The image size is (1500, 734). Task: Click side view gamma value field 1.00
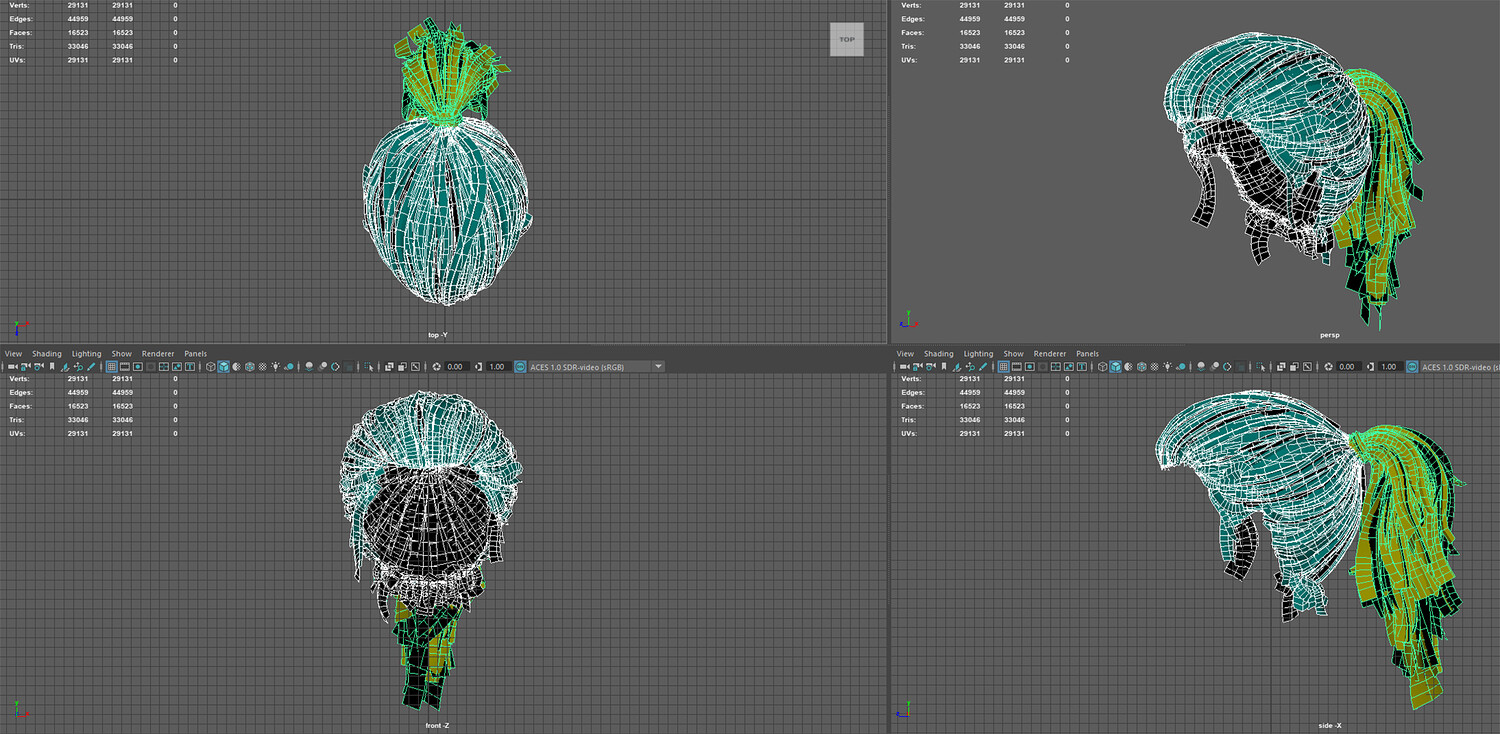click(x=1390, y=367)
